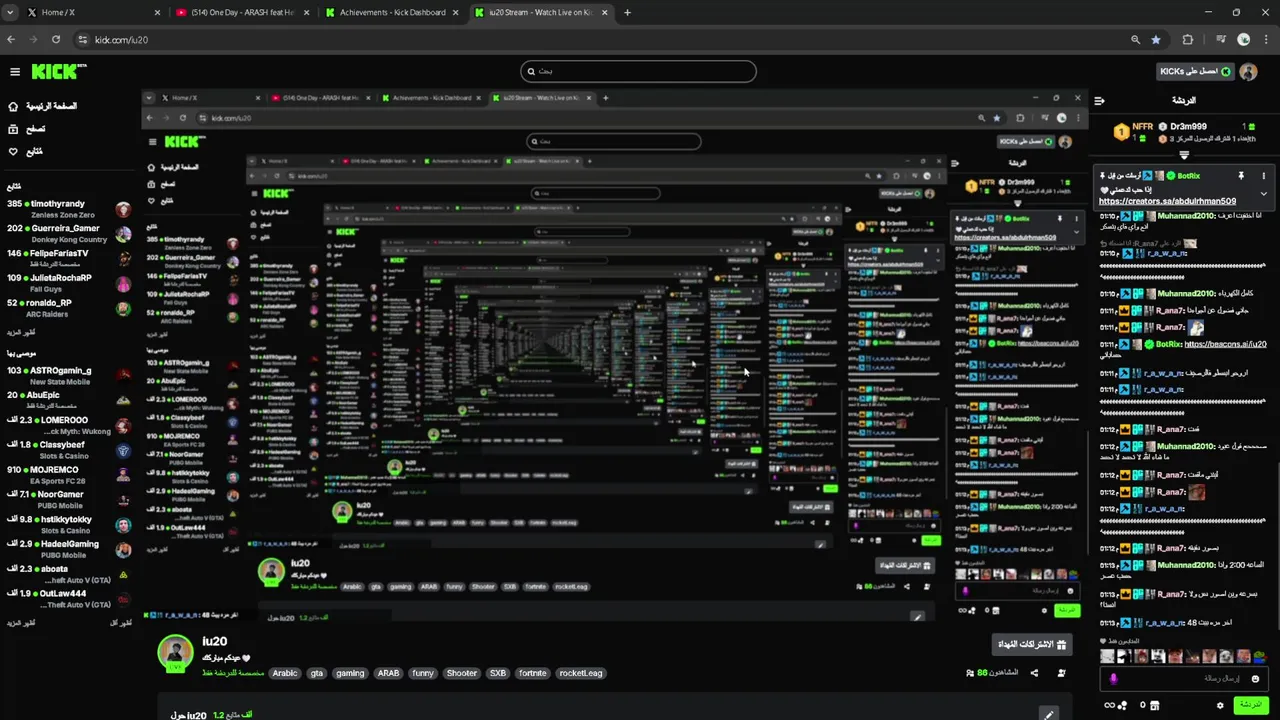The image size is (1280, 720).
Task: Select the Arabic stream tag
Action: click(285, 673)
